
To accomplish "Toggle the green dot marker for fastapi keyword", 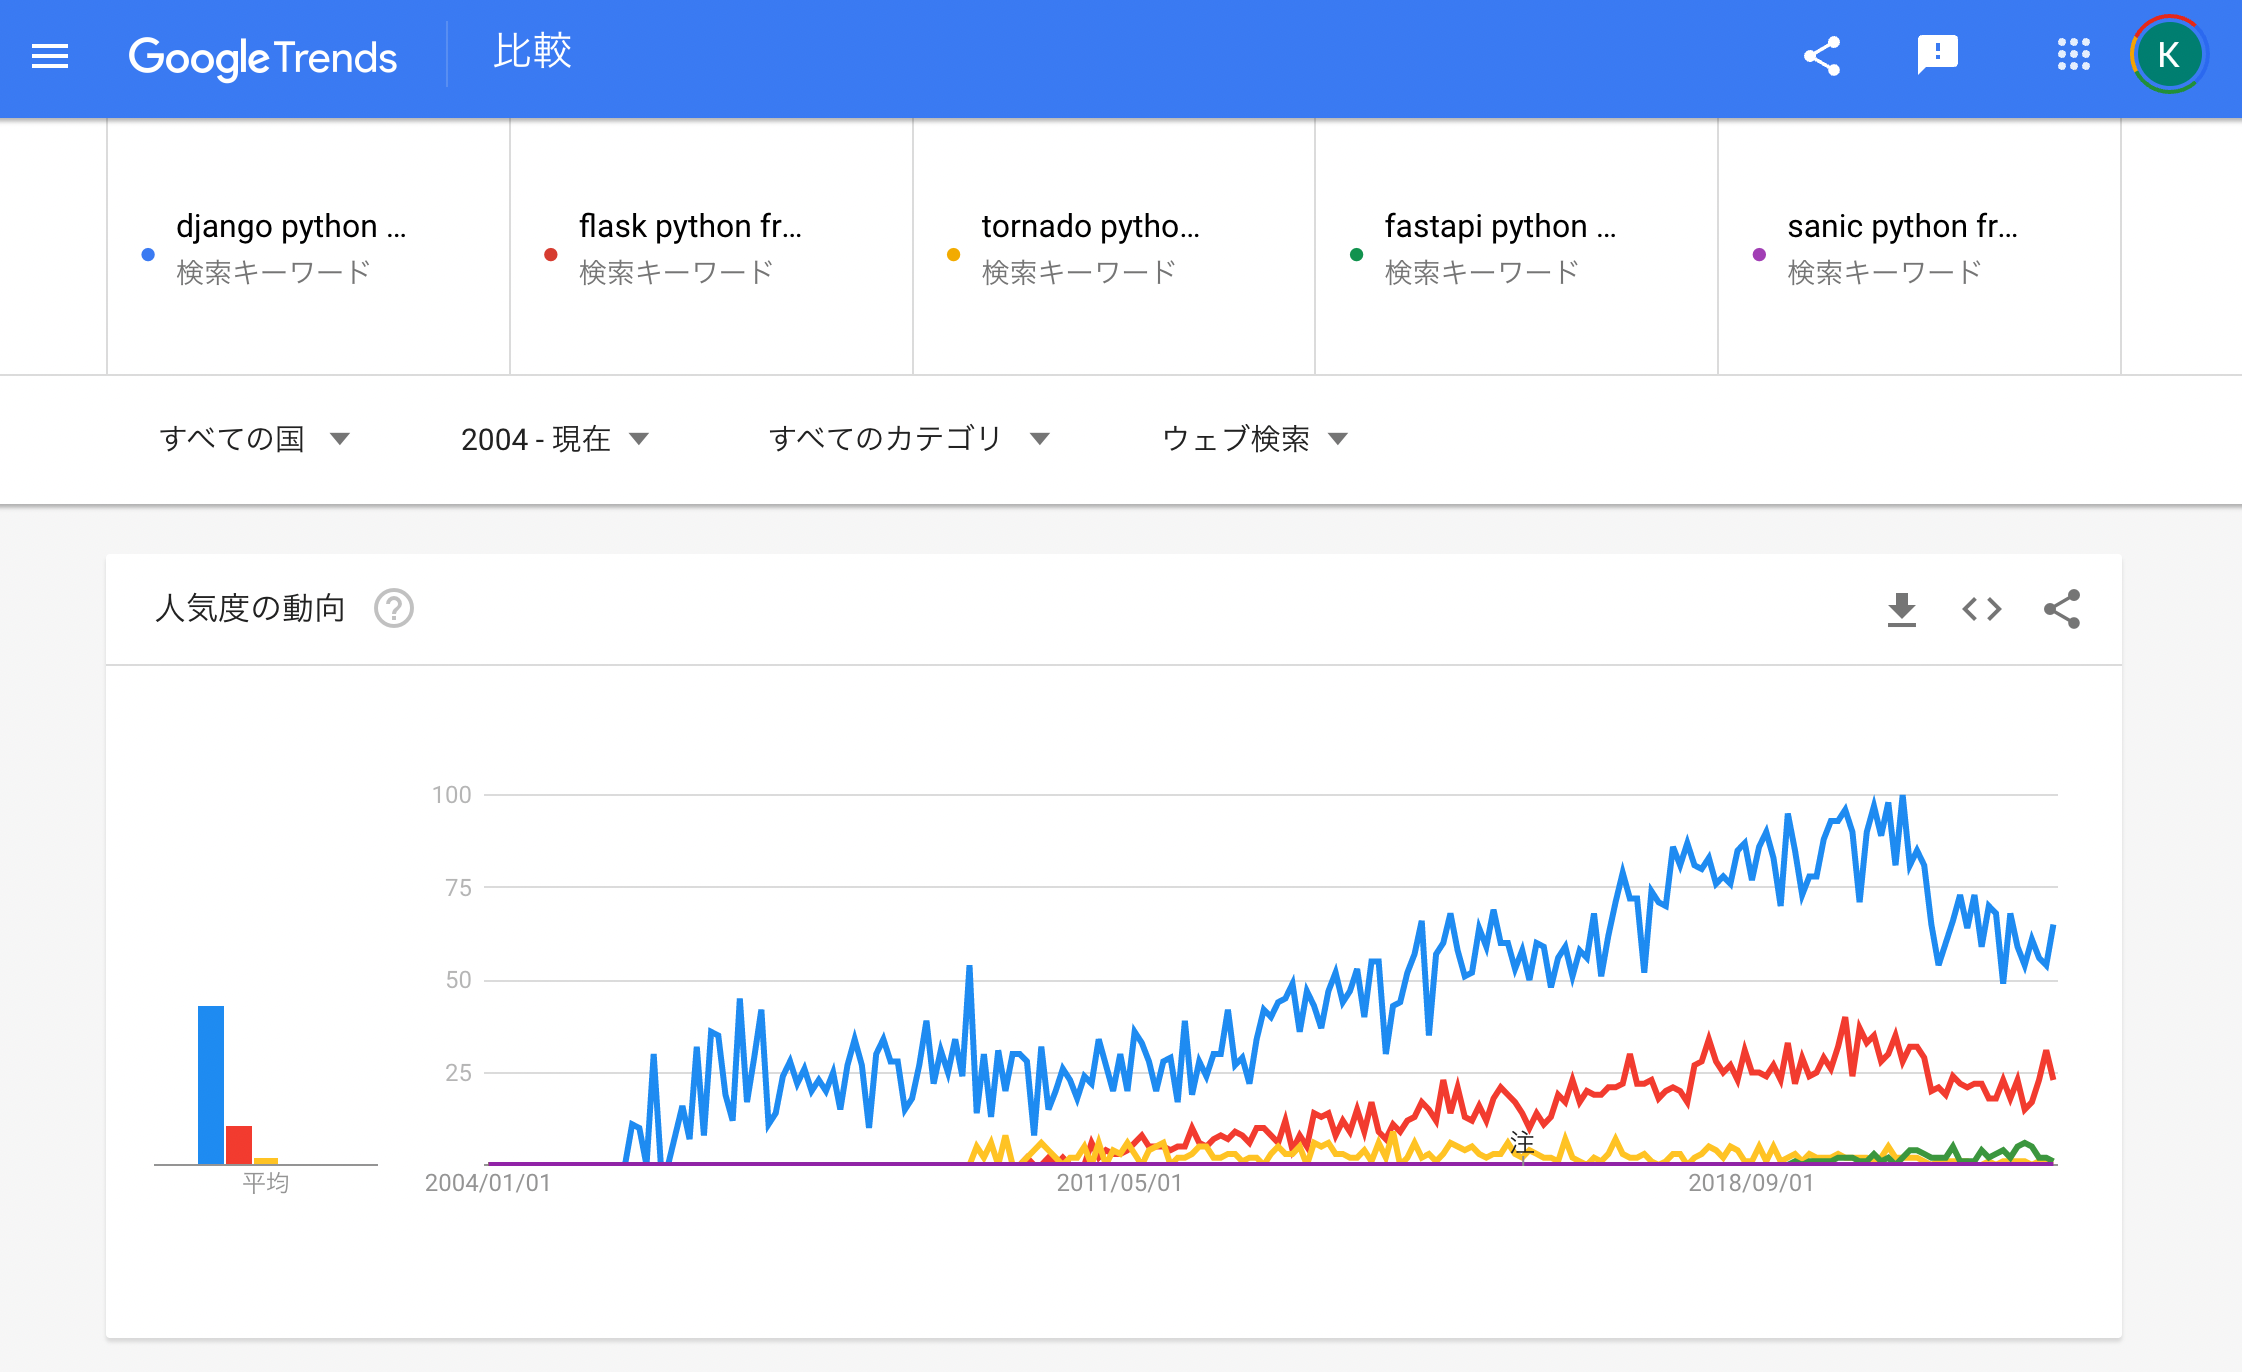I will click(x=1357, y=253).
